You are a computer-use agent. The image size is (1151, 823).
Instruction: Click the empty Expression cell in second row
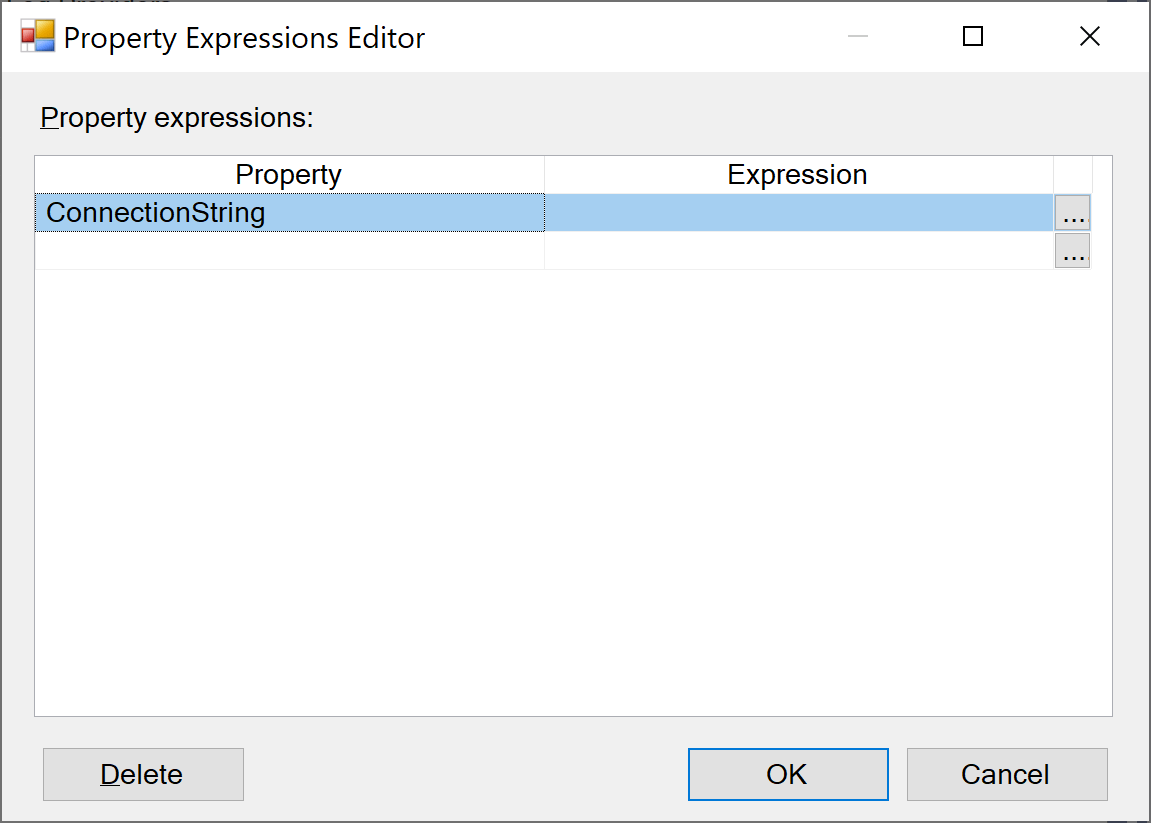coord(797,251)
